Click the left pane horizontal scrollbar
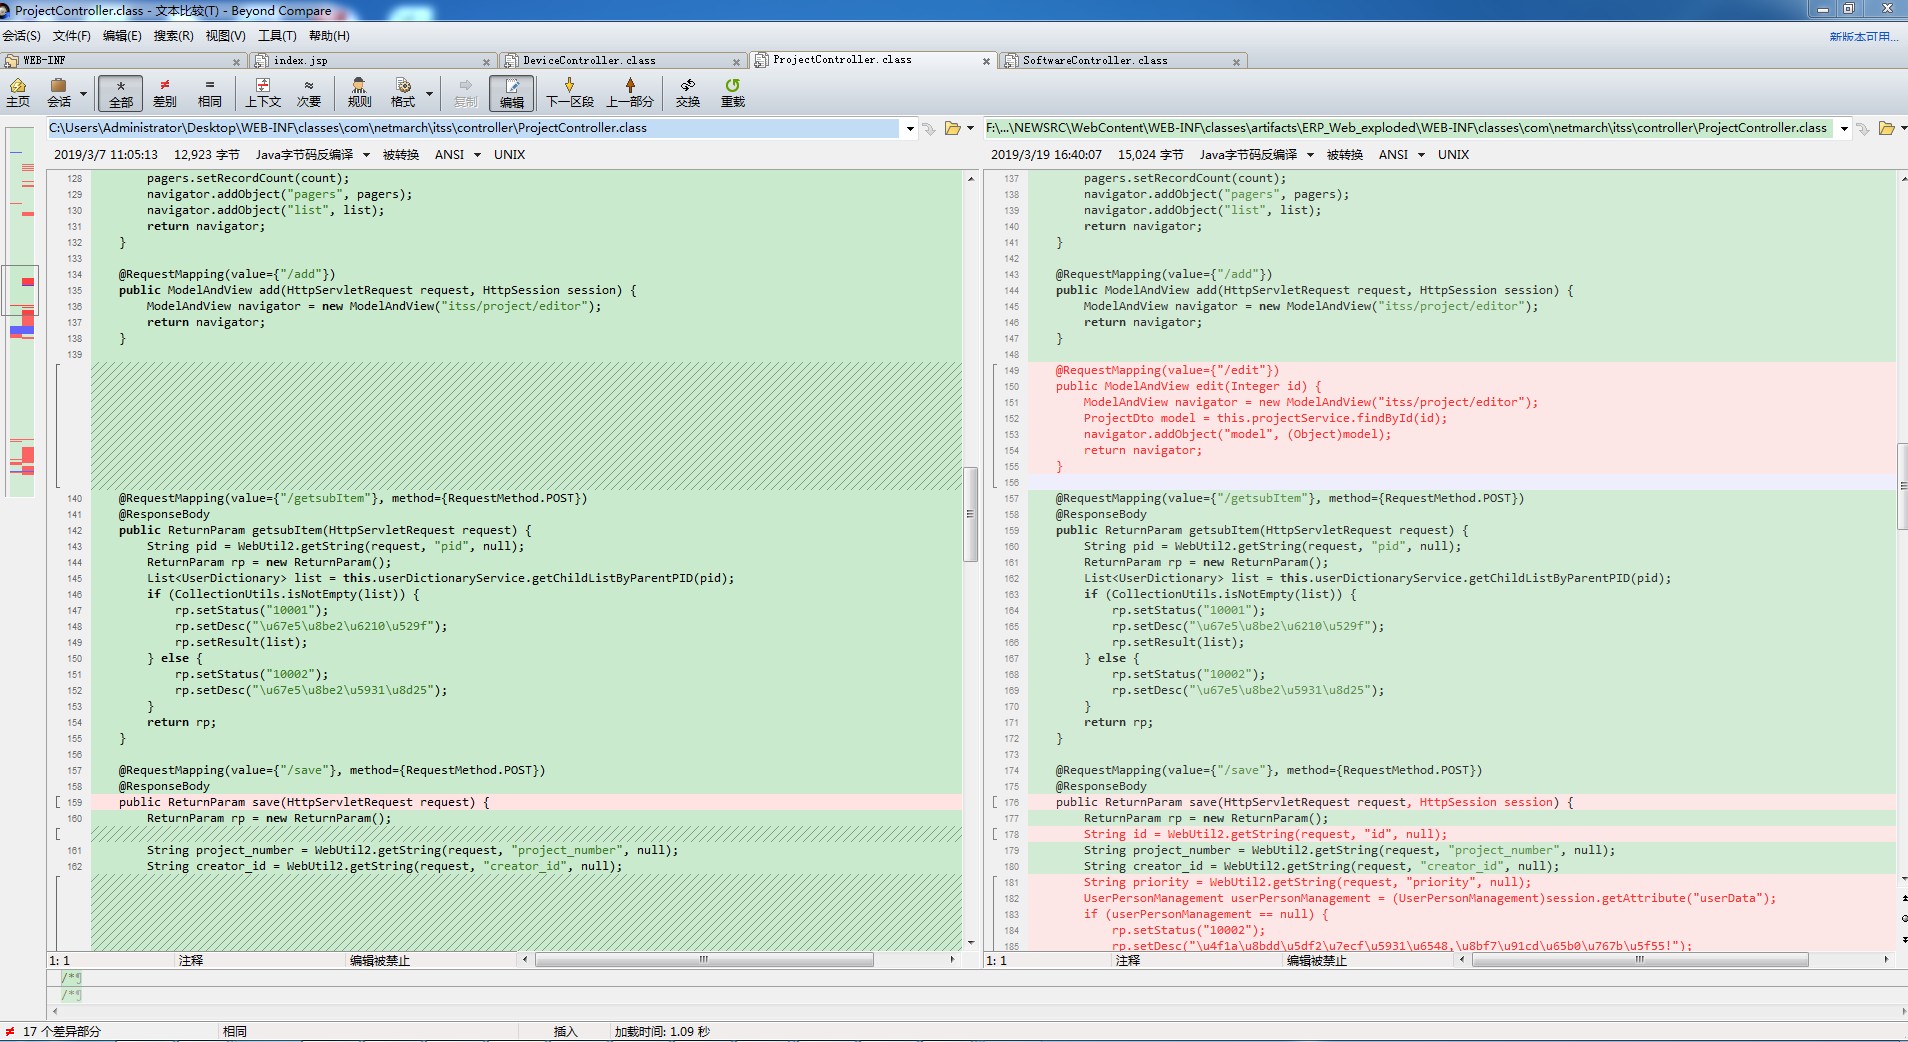This screenshot has height=1042, width=1908. (x=704, y=960)
